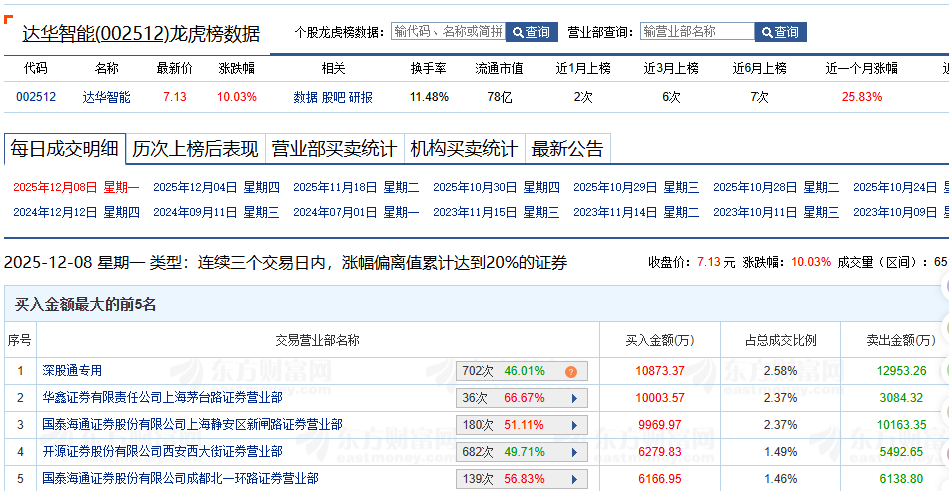
Task: Switch to 历次上榜后表现 tab
Action: [x=195, y=149]
